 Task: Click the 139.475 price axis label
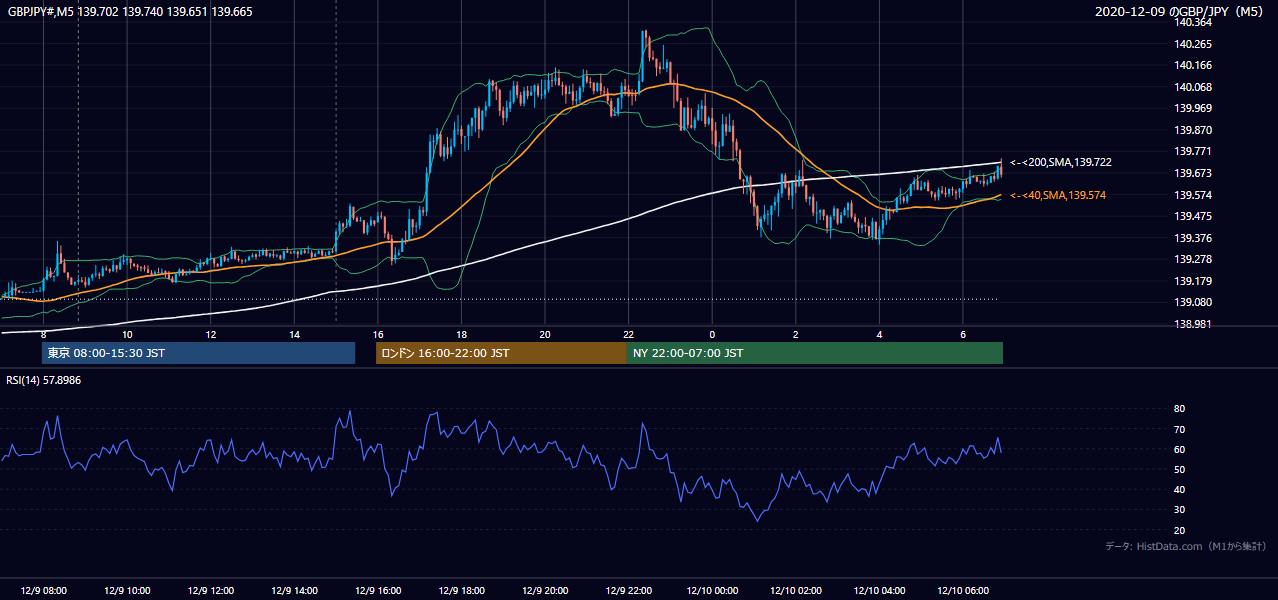(1193, 216)
